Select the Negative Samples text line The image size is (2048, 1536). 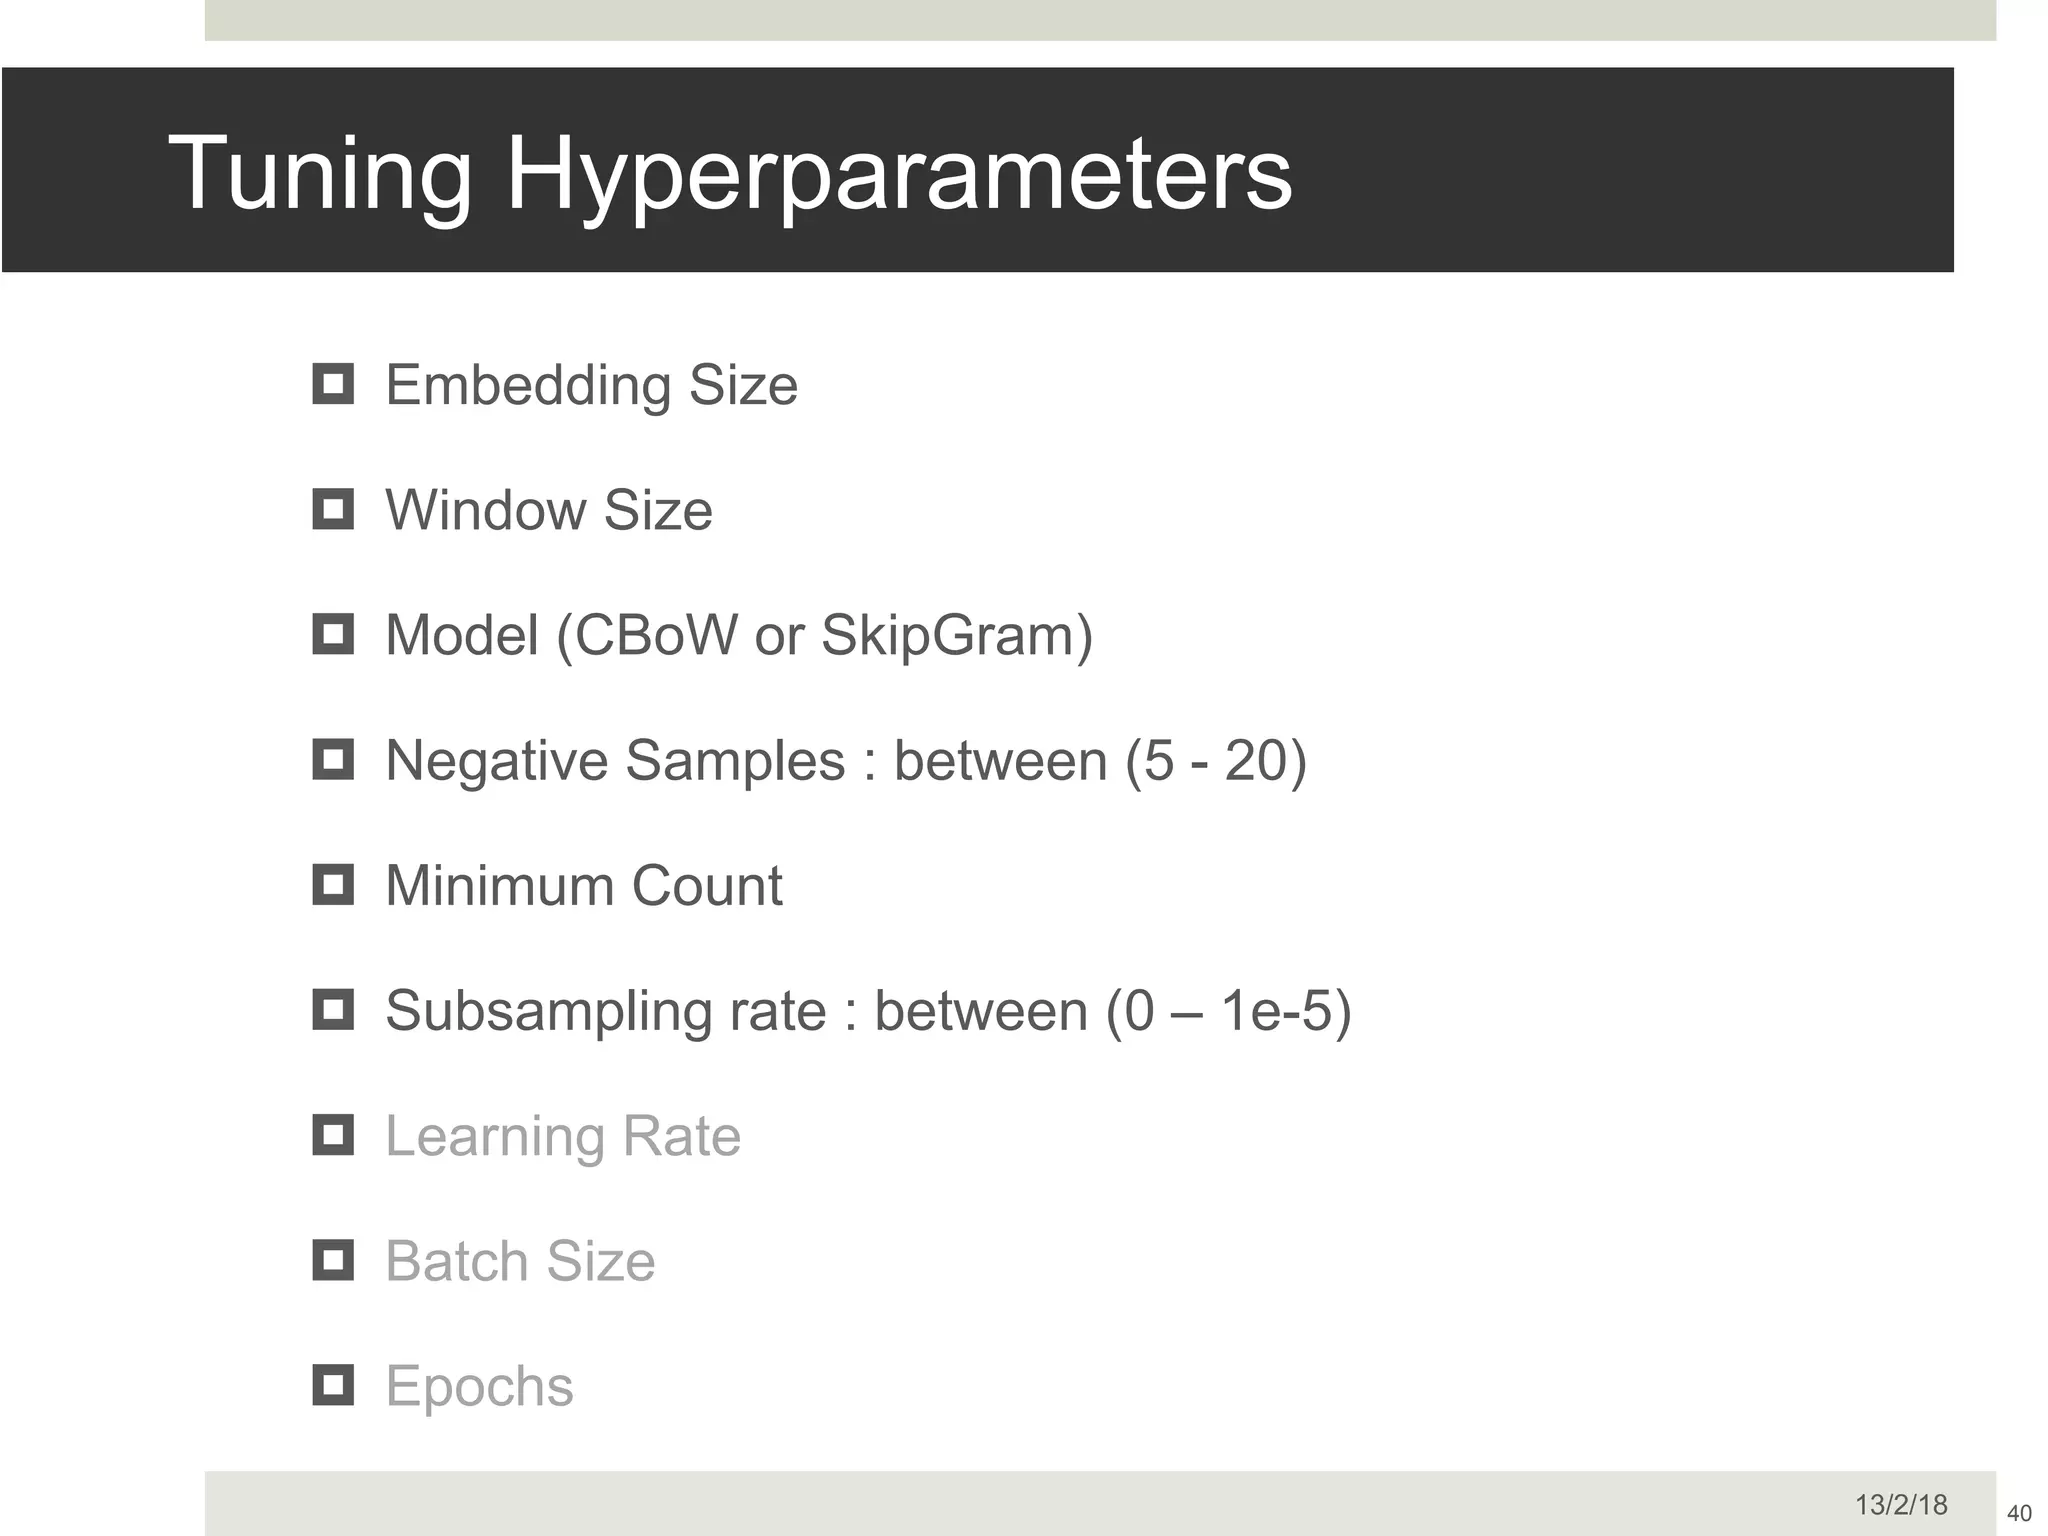point(846,761)
